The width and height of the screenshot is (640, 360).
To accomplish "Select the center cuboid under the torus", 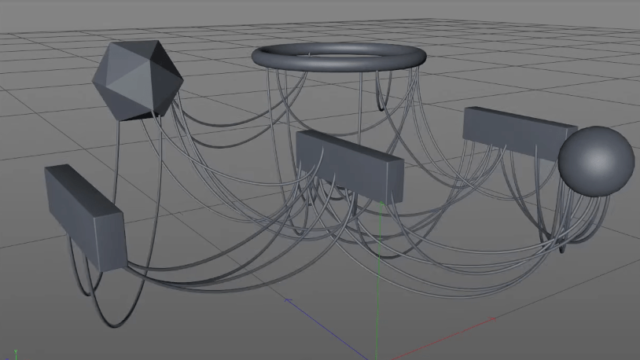I will [x=350, y=166].
